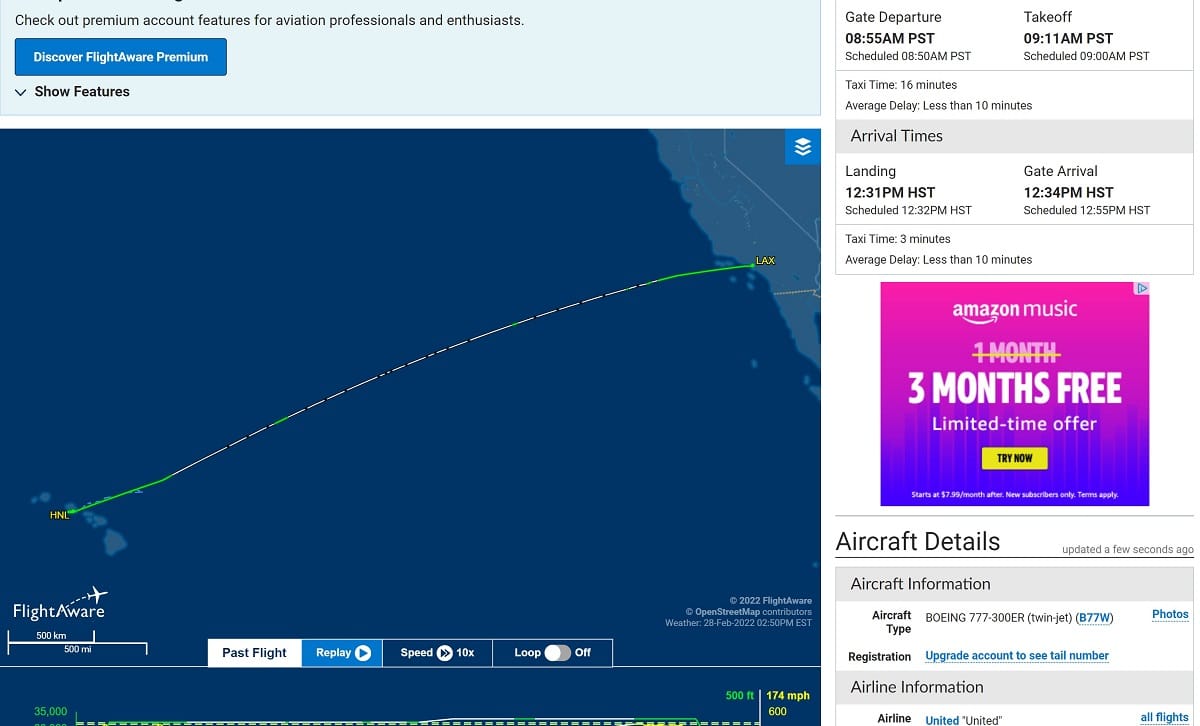
Task: Click Upgrade account to see tail number
Action: (x=1017, y=656)
